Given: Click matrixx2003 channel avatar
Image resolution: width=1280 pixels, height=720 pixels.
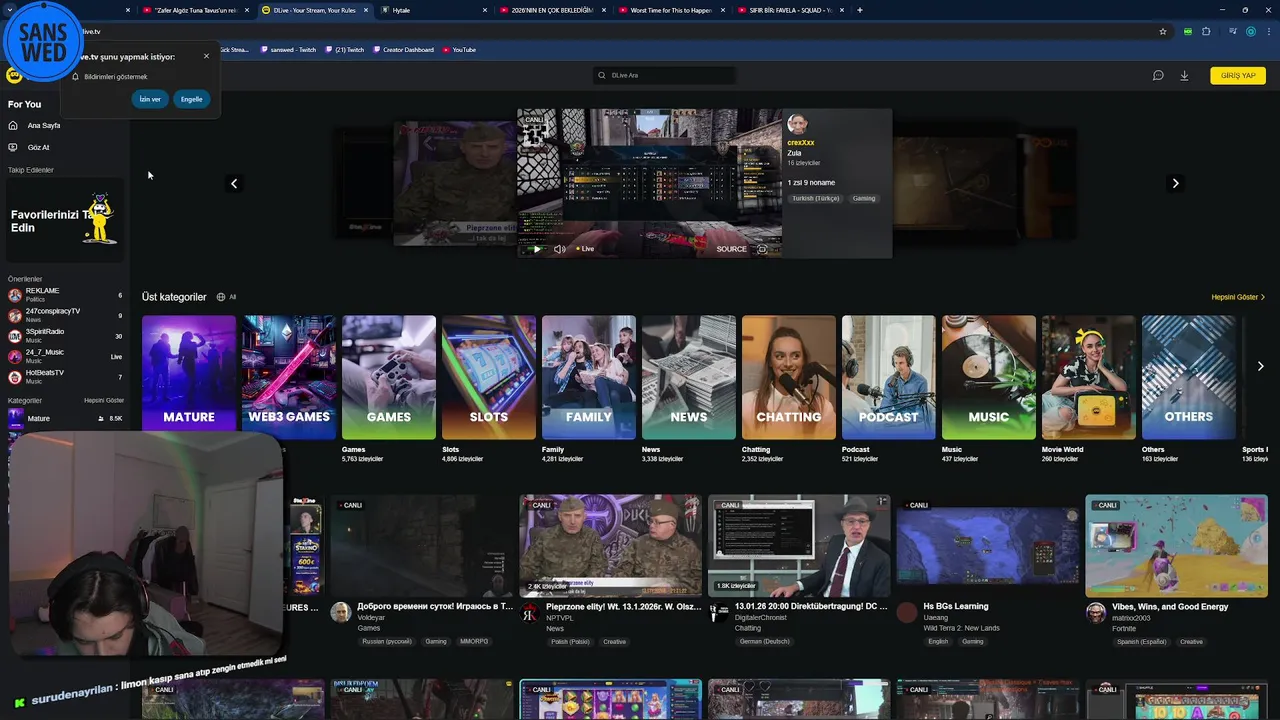Looking at the screenshot, I should pos(1096,612).
